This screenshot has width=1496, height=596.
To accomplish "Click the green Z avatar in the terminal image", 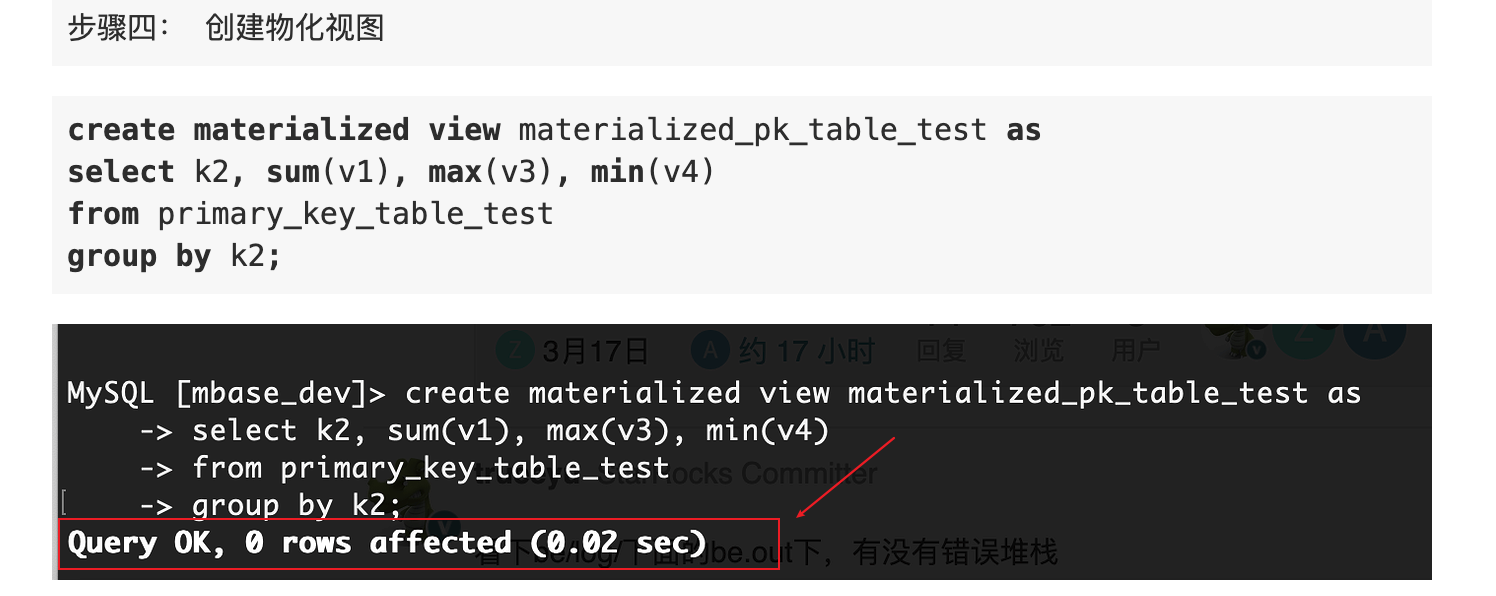I will click(516, 350).
